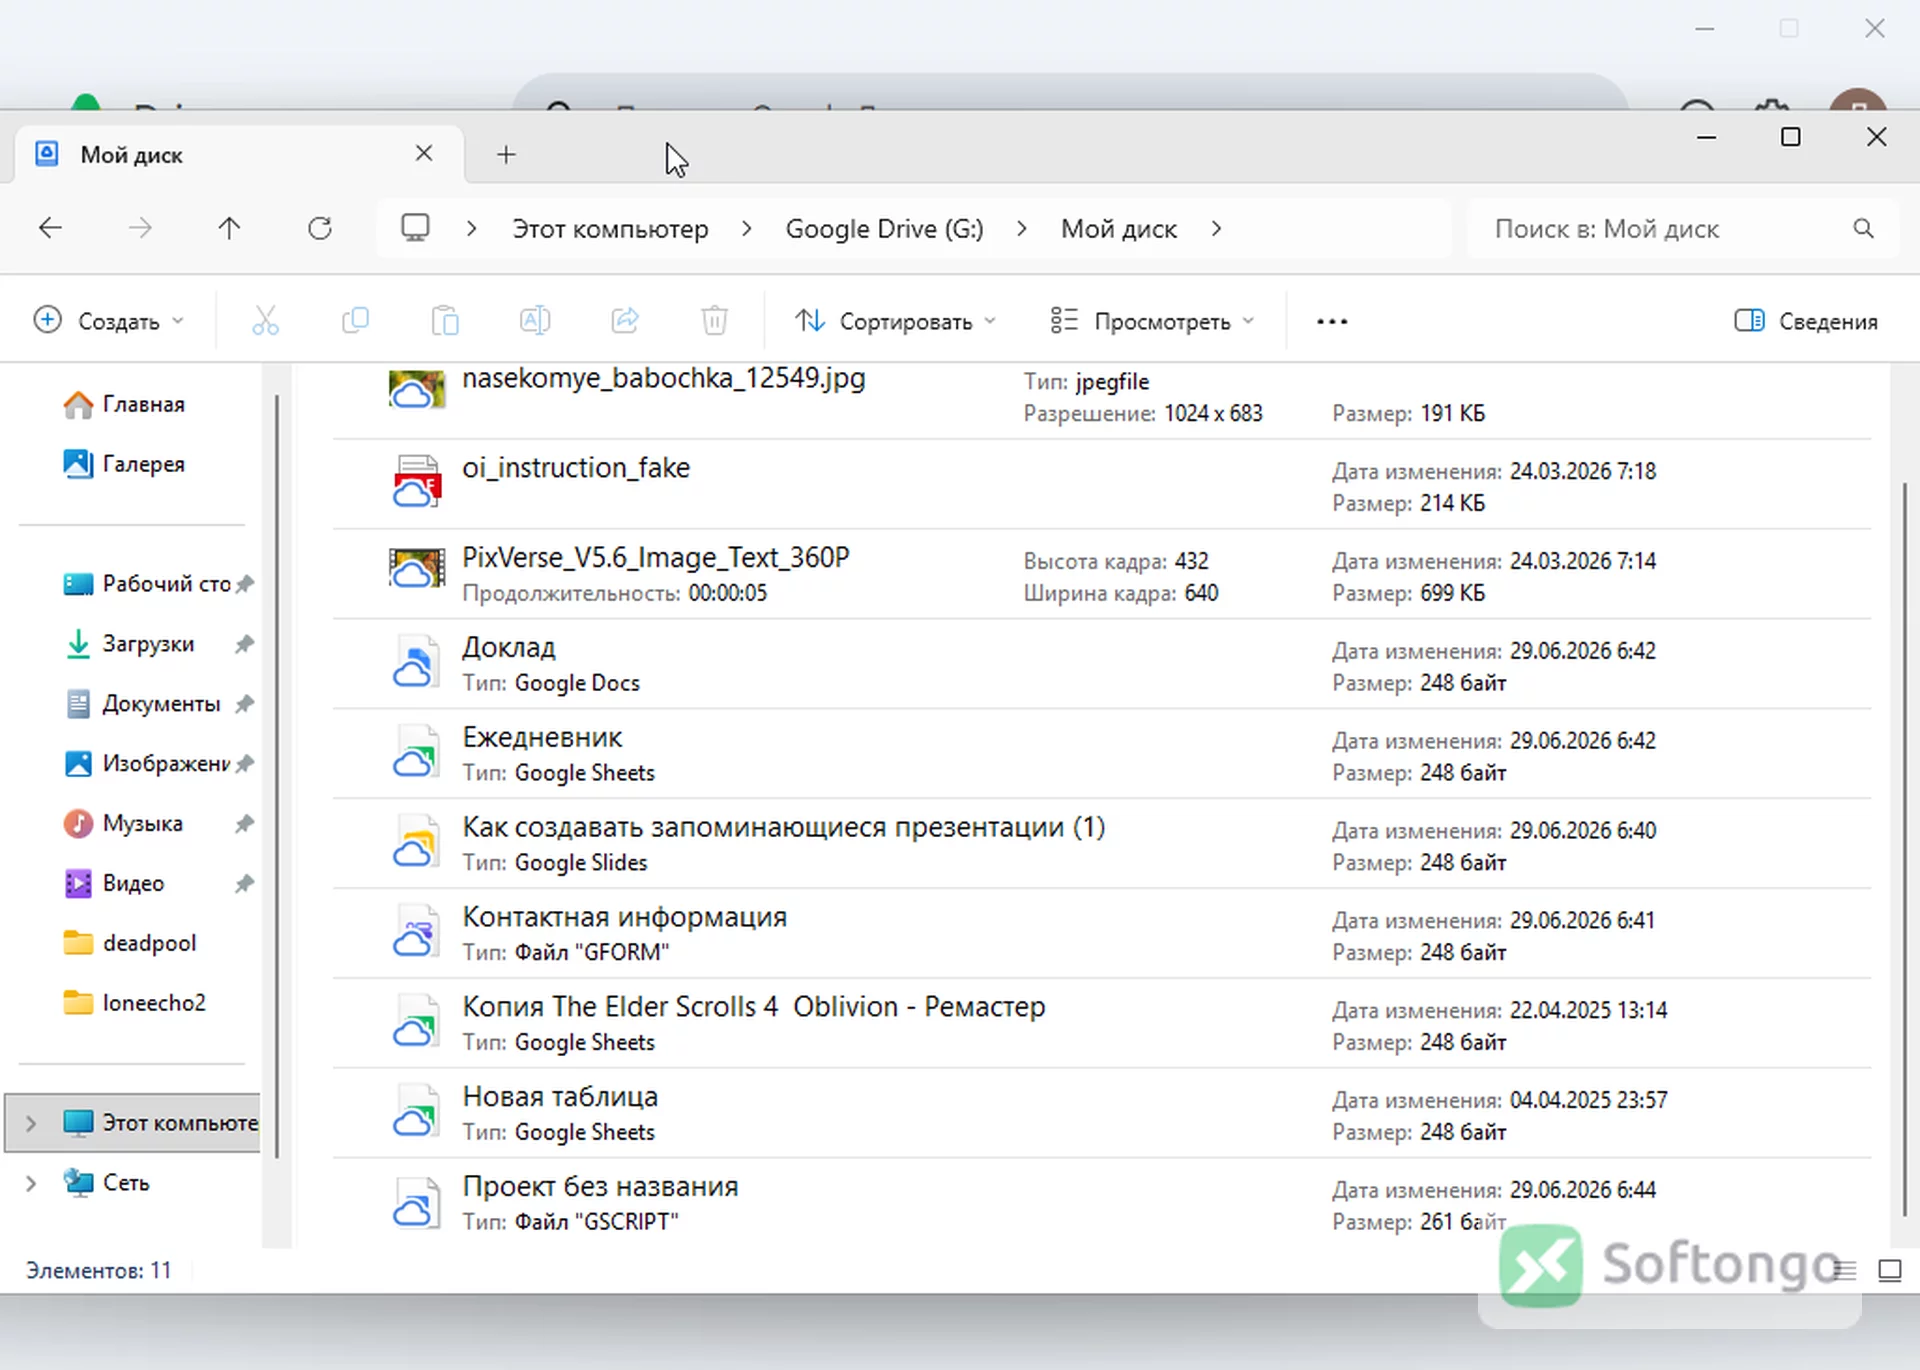Open Рабочий стол in the sidebar

coord(146,583)
